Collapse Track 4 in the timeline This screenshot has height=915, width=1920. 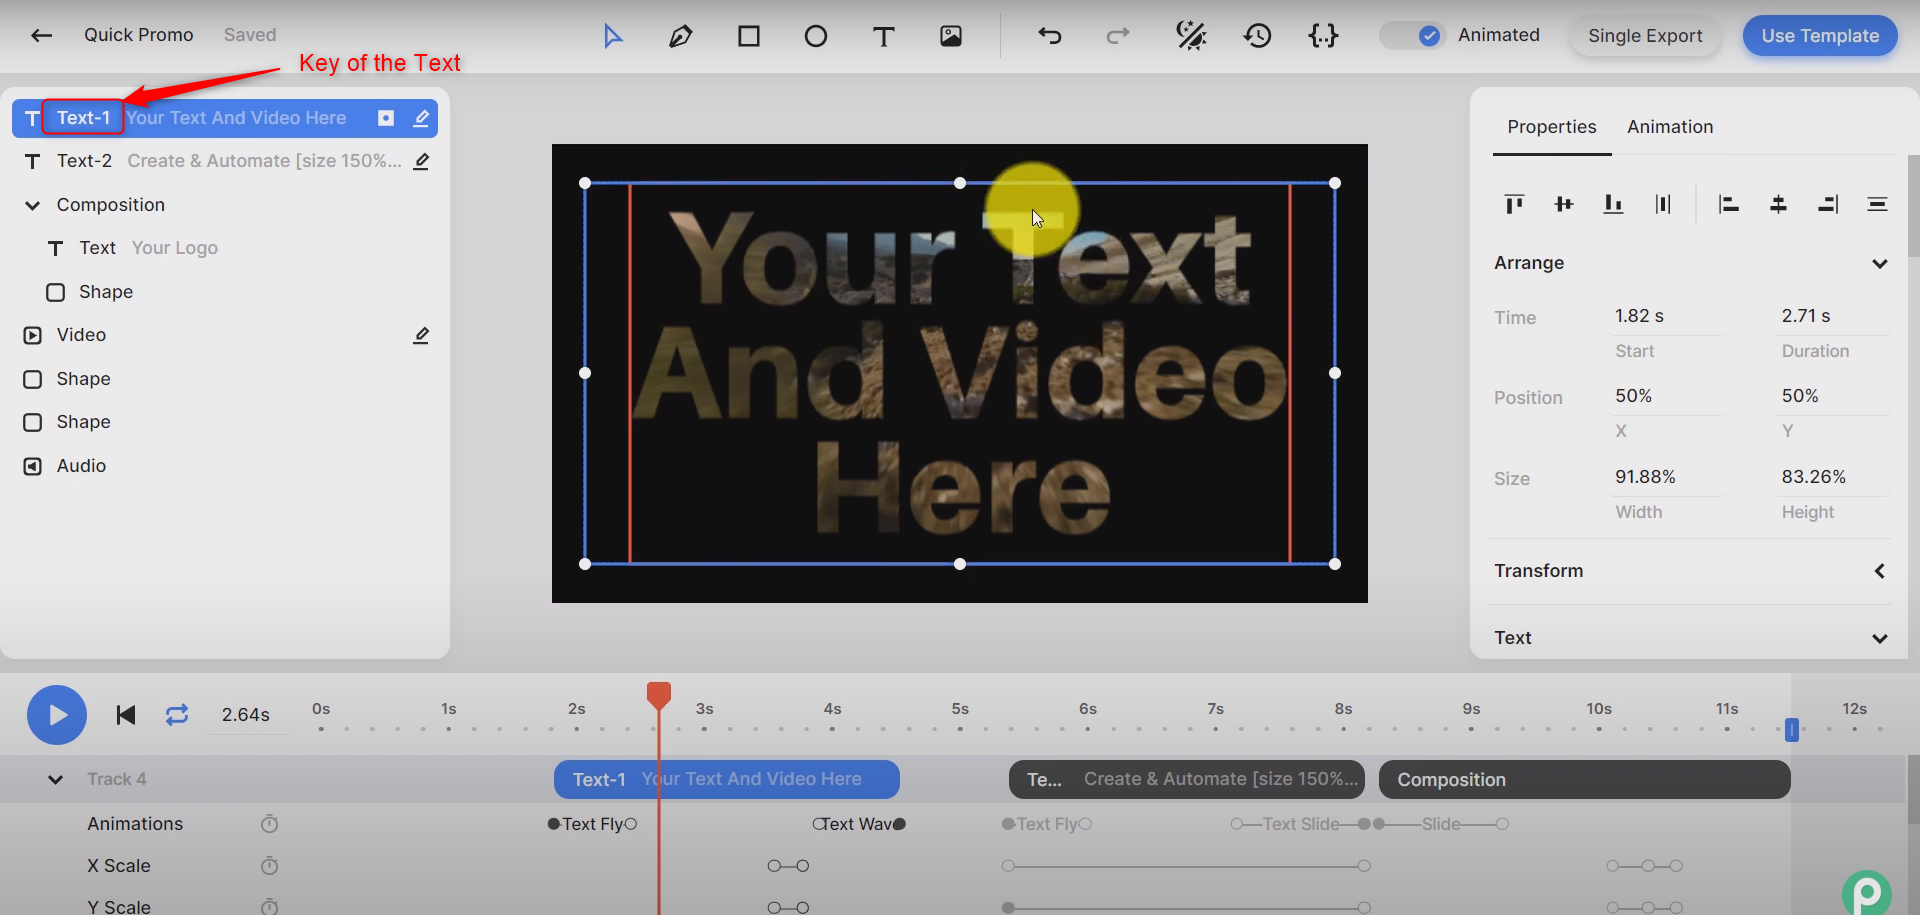[x=56, y=779]
